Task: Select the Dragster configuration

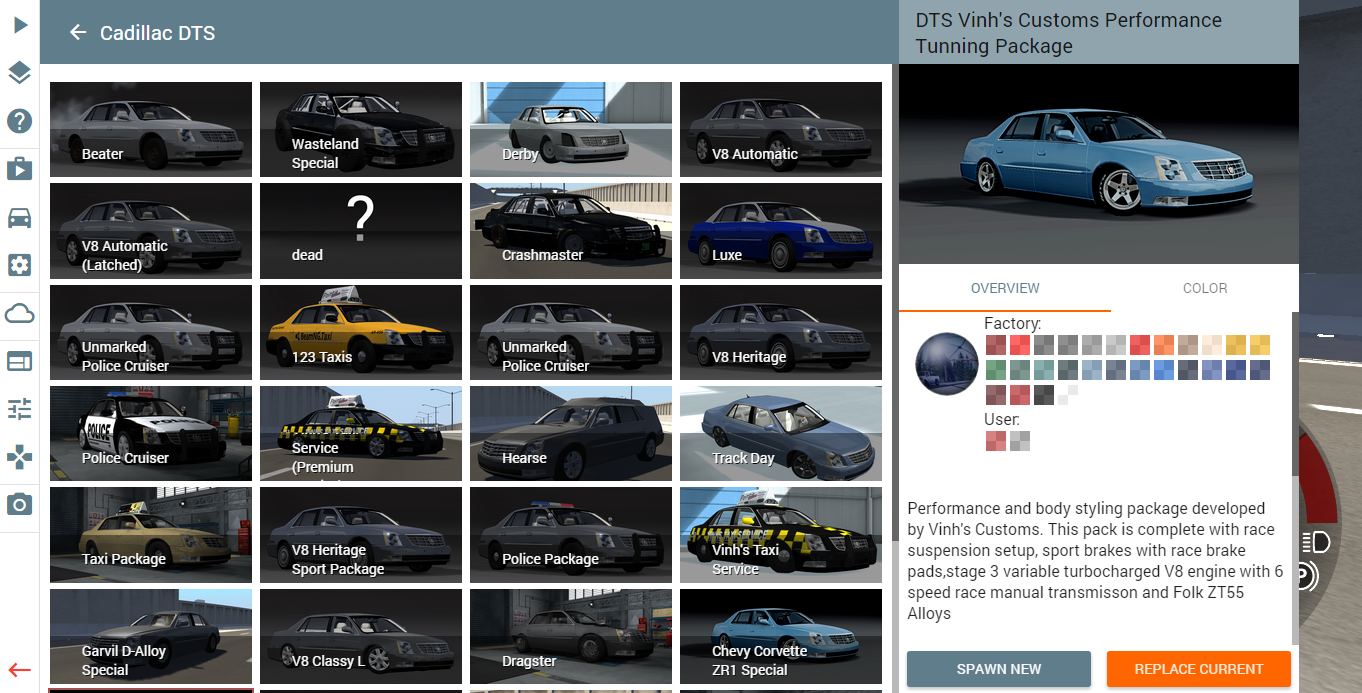Action: 571,636
